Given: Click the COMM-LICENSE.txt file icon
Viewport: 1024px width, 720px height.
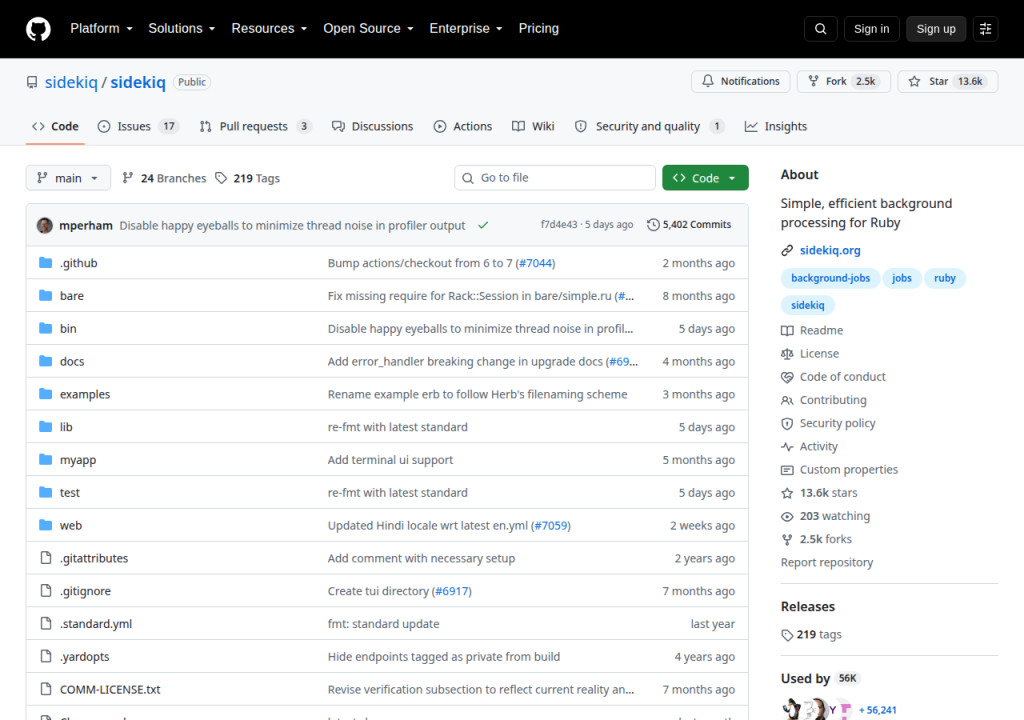Looking at the screenshot, I should point(46,689).
